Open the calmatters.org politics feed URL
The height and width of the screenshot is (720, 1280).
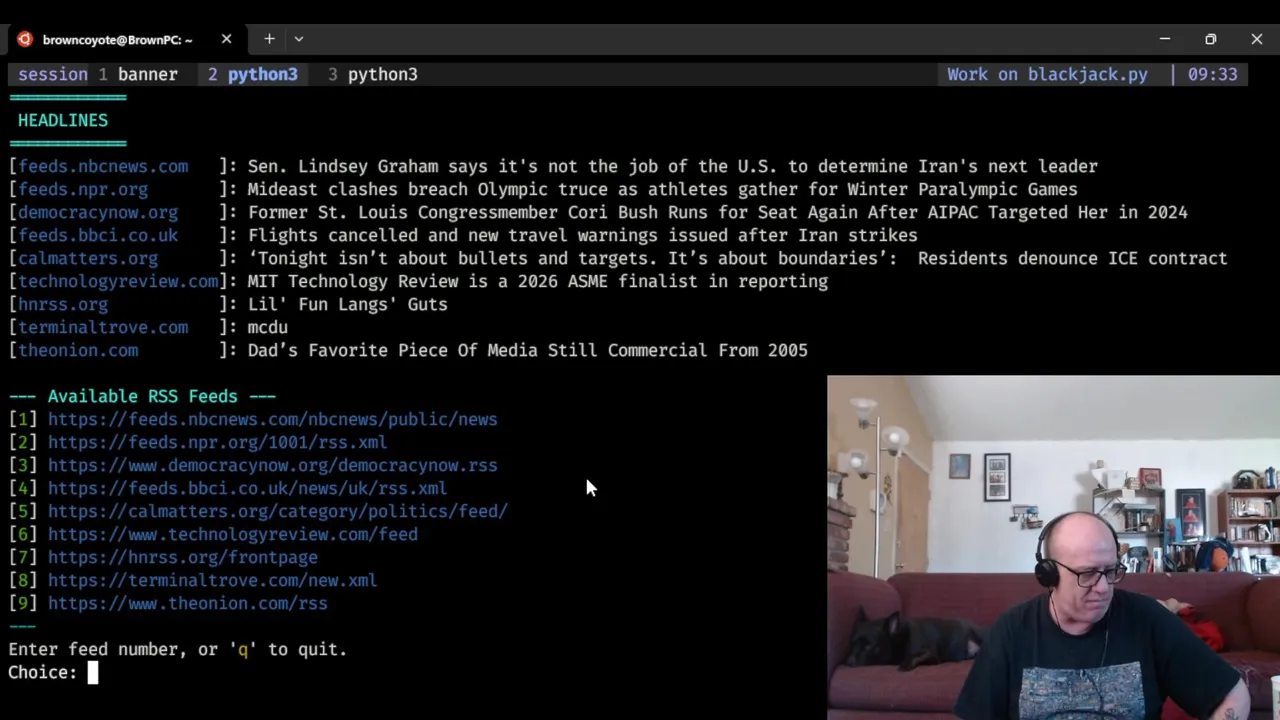277,511
